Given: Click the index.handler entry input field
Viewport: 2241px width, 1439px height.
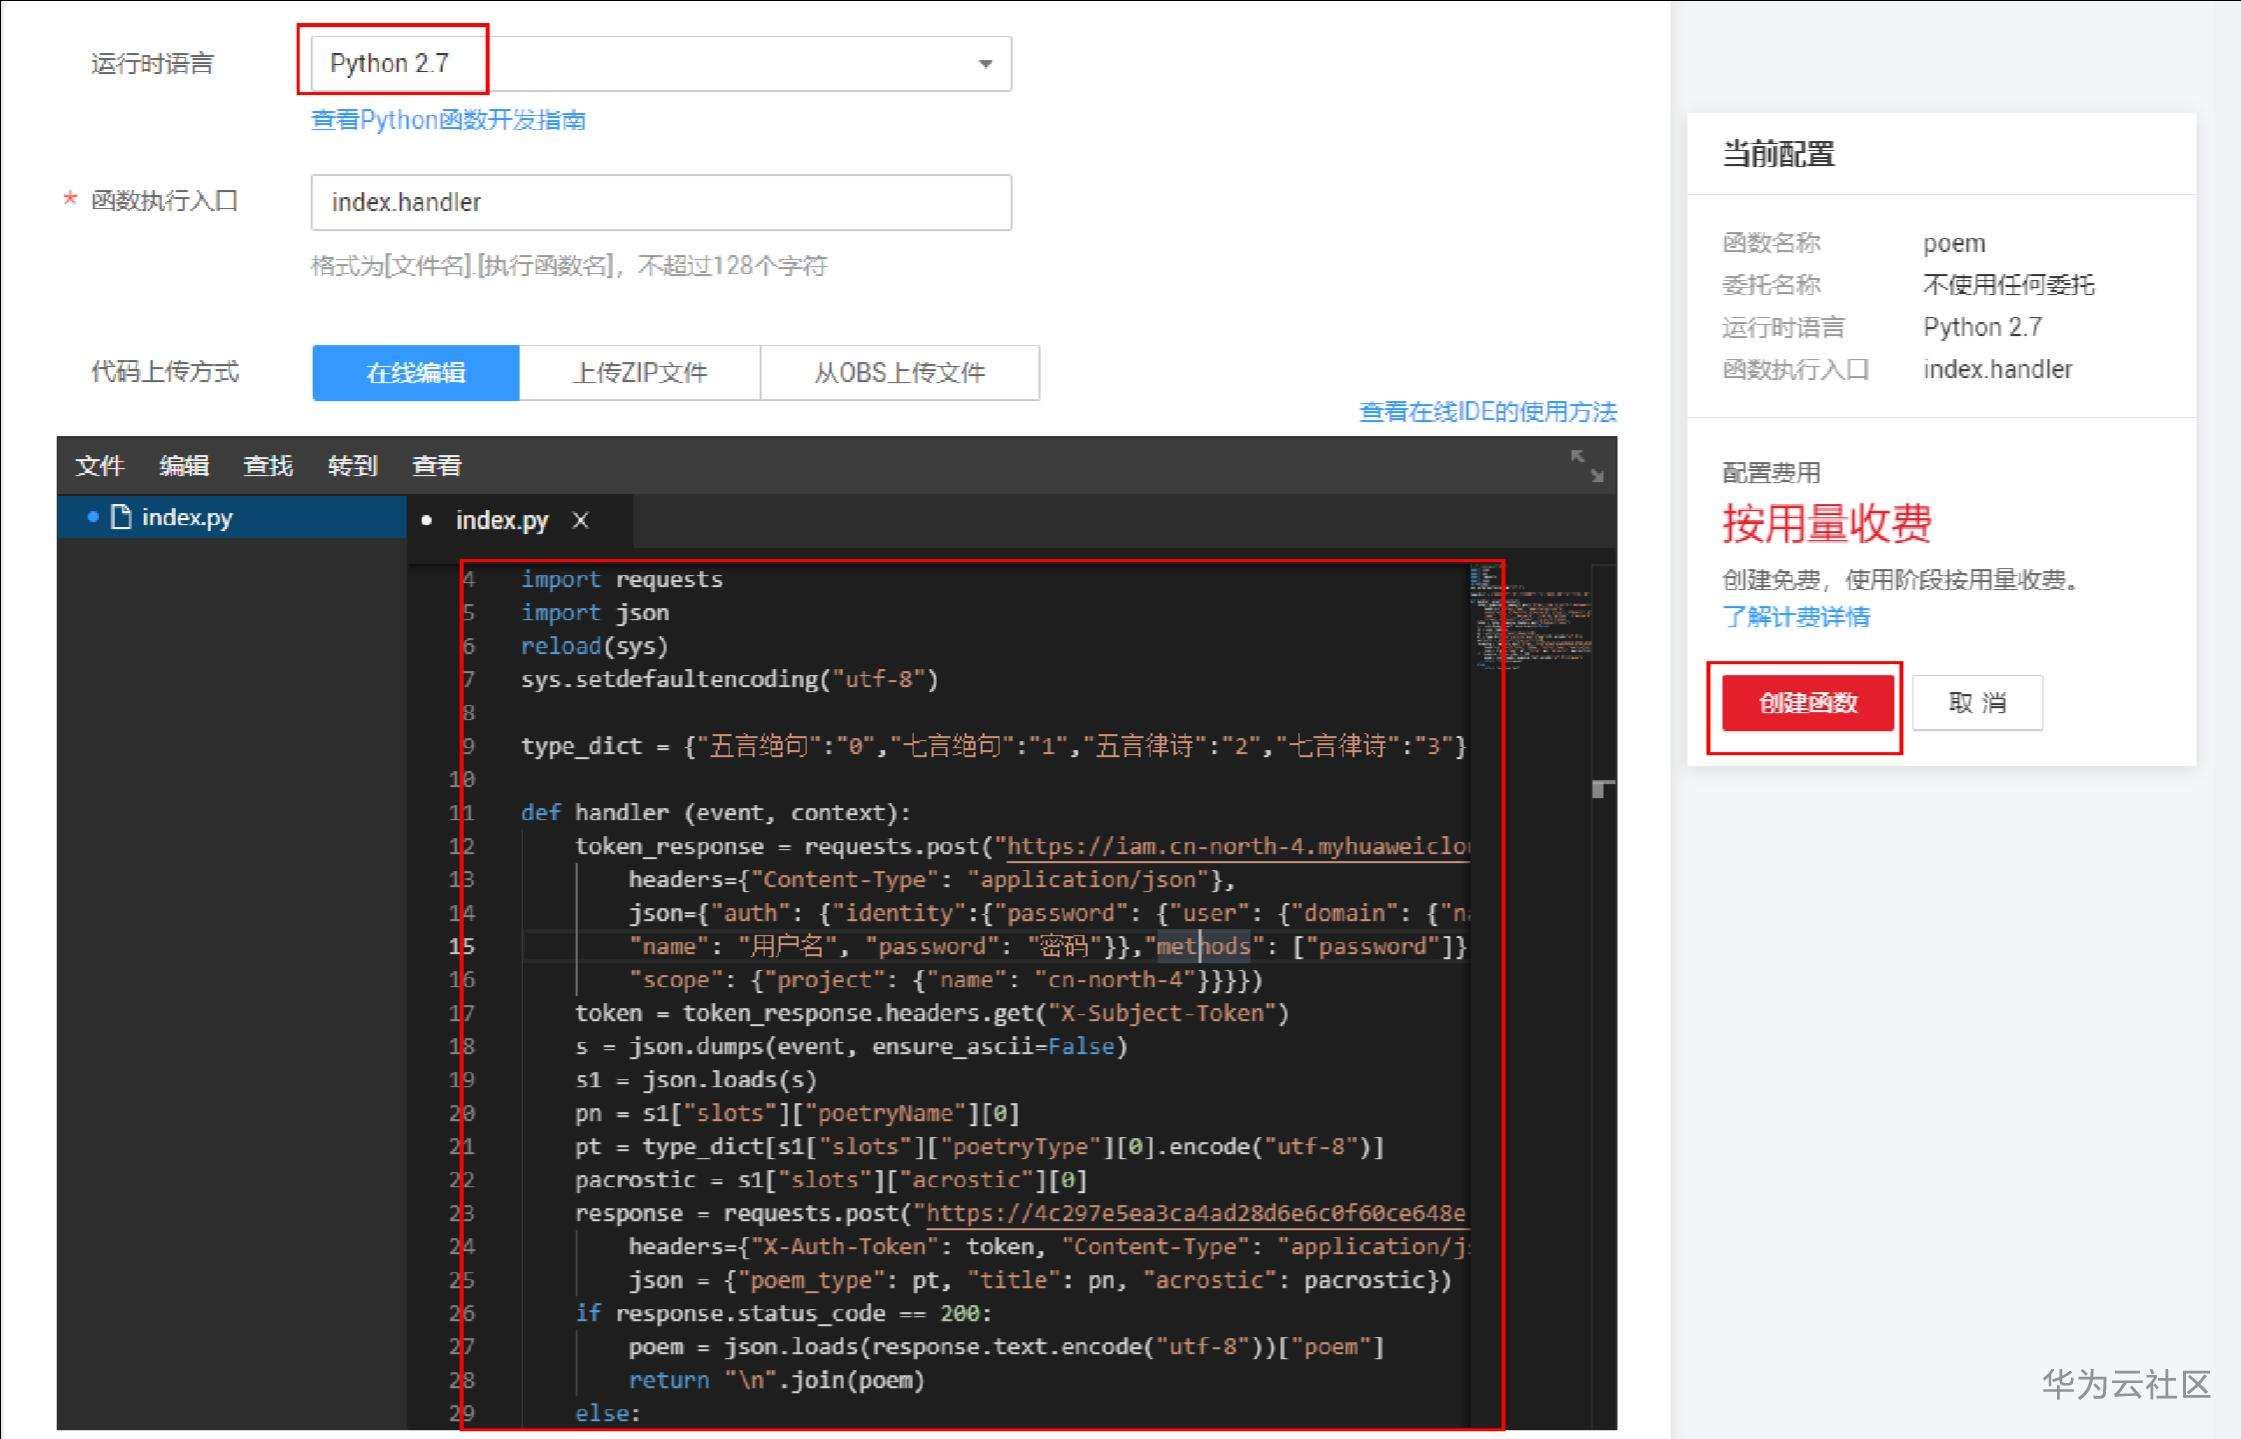Looking at the screenshot, I should pos(660,203).
